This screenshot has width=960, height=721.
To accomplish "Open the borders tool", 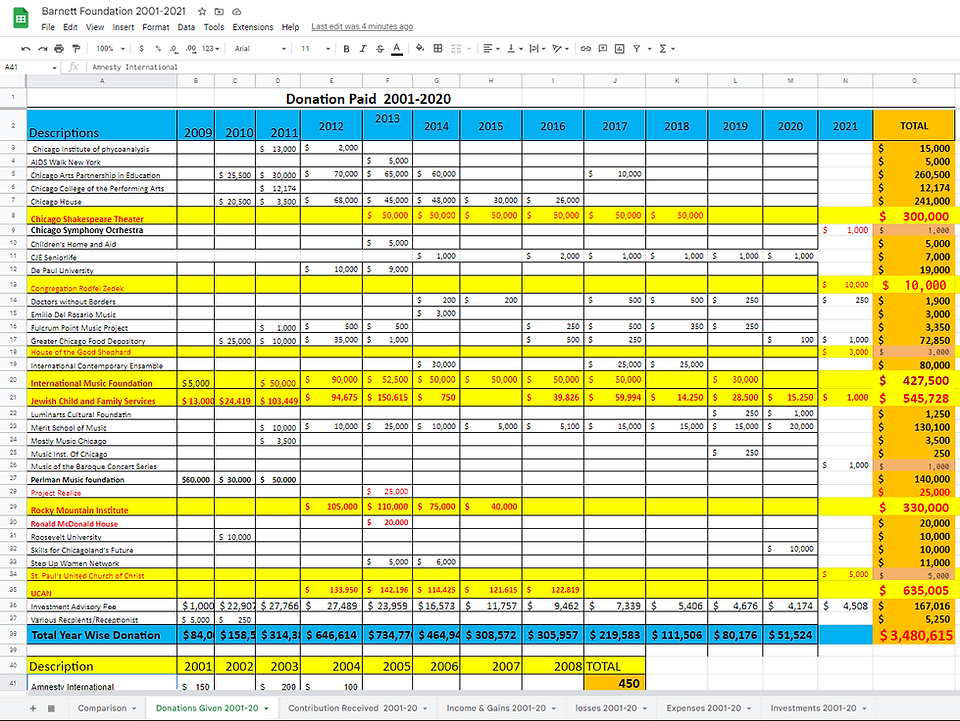I will 438,48.
